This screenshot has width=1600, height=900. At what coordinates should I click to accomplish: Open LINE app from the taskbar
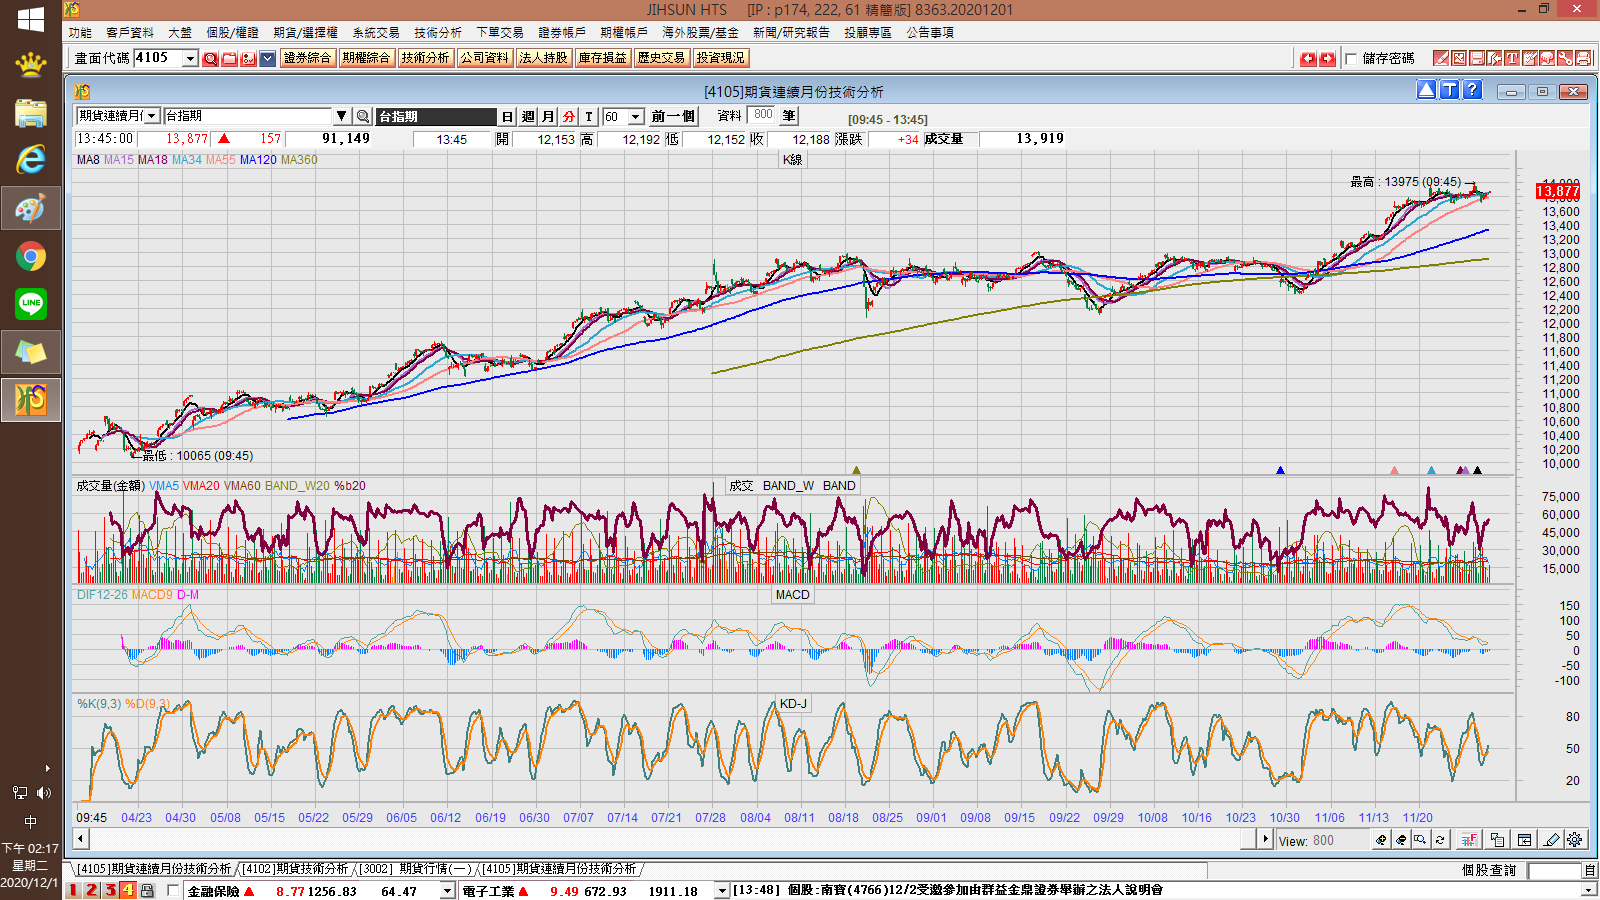31,303
